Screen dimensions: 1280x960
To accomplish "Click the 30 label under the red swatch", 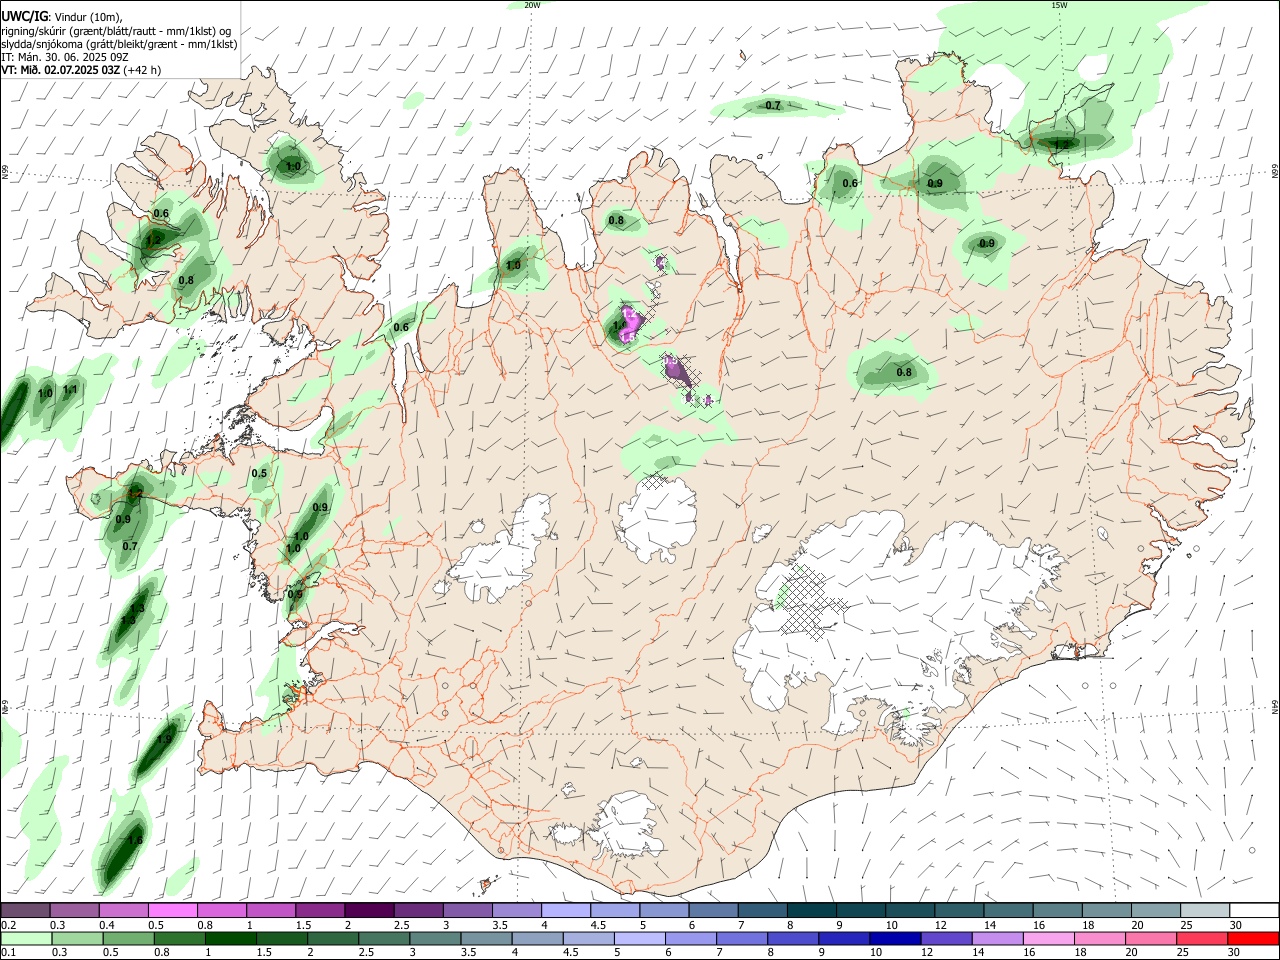I will pos(1233,953).
